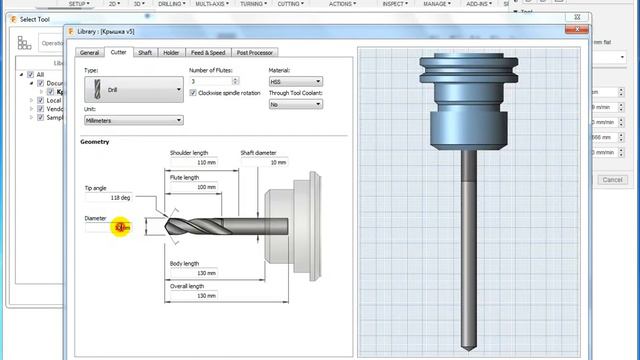Screen dimensions: 640x360
Task: Open the DRILLING menu
Action: tap(171, 4)
